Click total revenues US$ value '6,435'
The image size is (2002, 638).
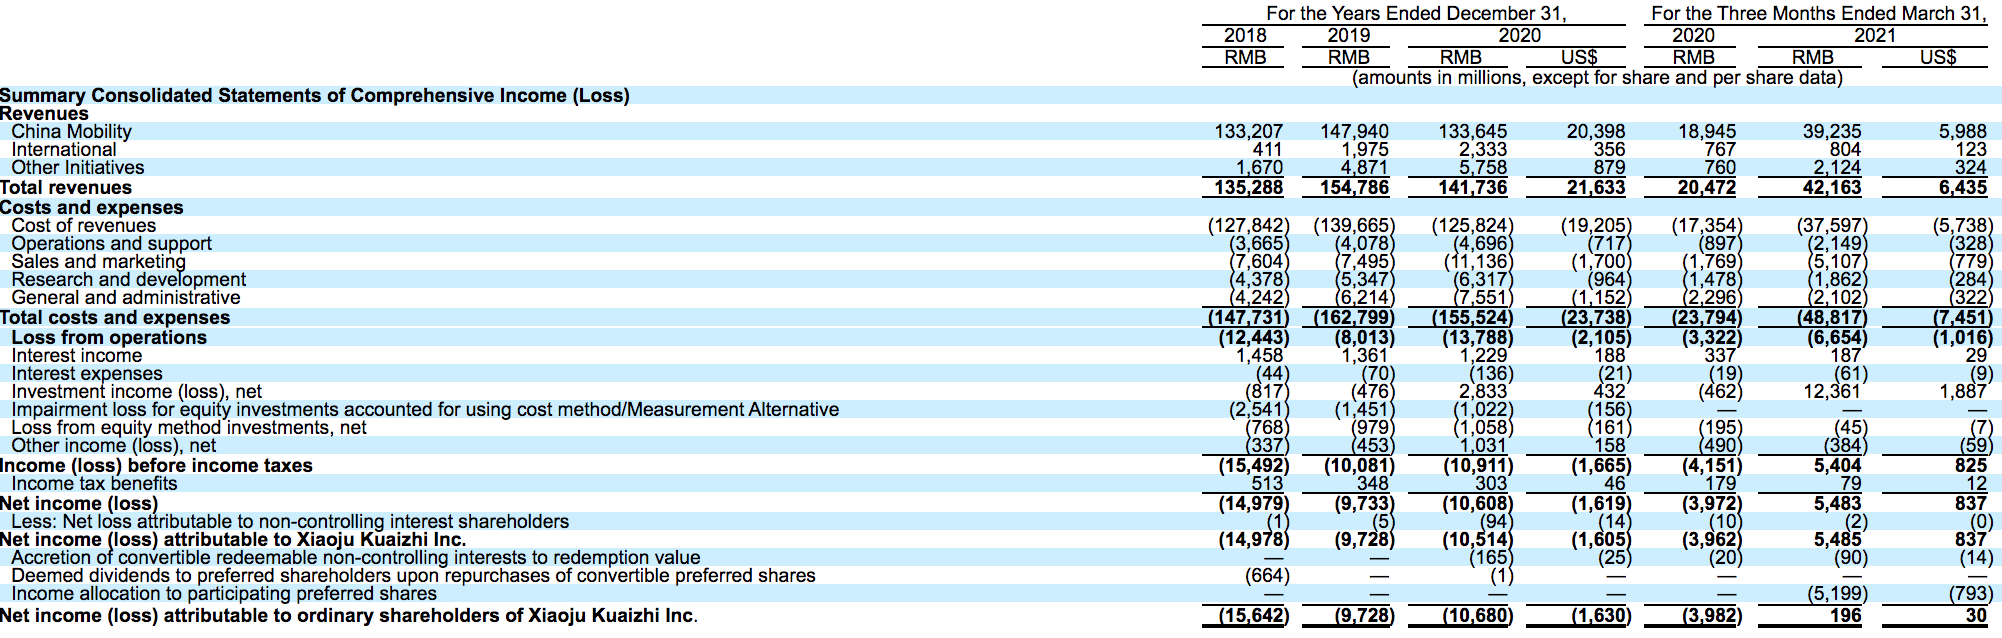[x=1962, y=187]
